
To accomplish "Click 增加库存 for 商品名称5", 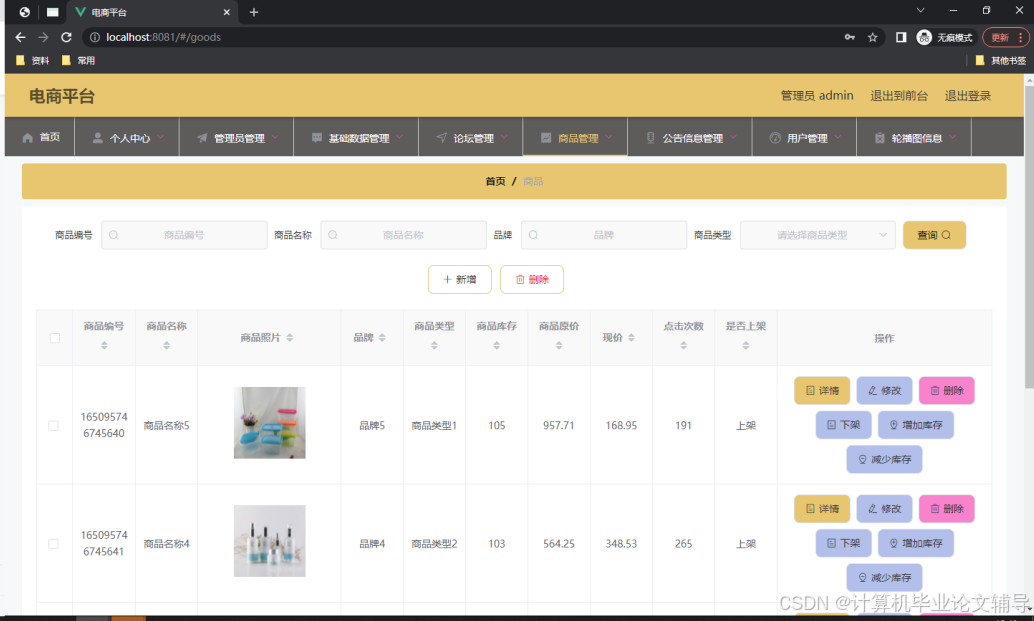I will (916, 425).
